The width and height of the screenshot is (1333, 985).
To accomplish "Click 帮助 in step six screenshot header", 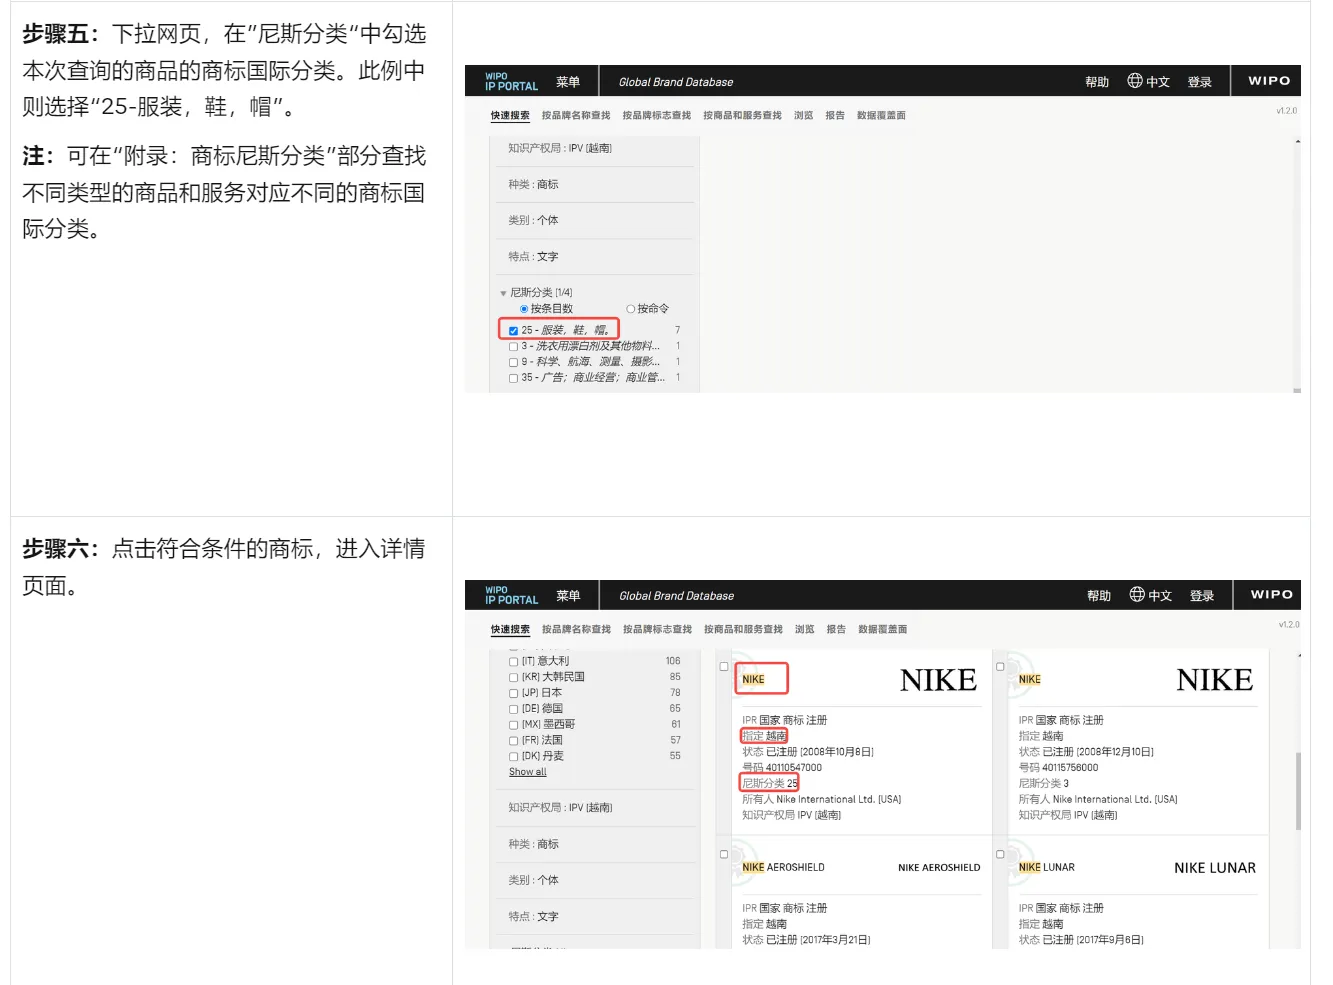I will [x=1099, y=596].
